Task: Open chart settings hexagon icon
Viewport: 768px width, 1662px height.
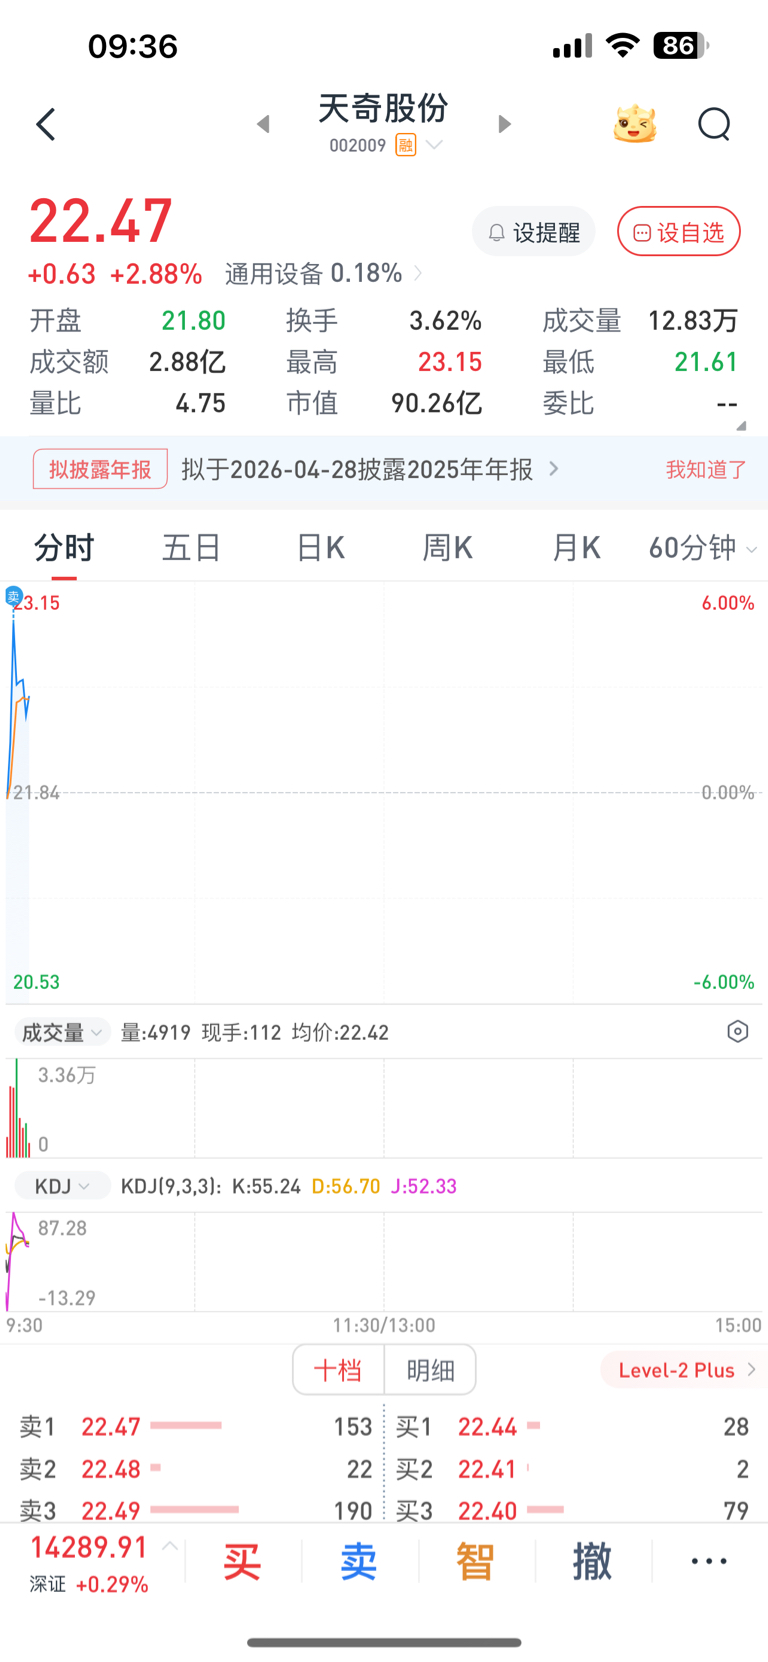Action: point(738,1032)
